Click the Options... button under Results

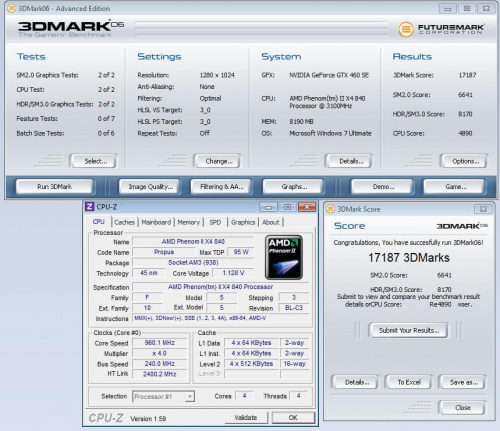point(464,161)
